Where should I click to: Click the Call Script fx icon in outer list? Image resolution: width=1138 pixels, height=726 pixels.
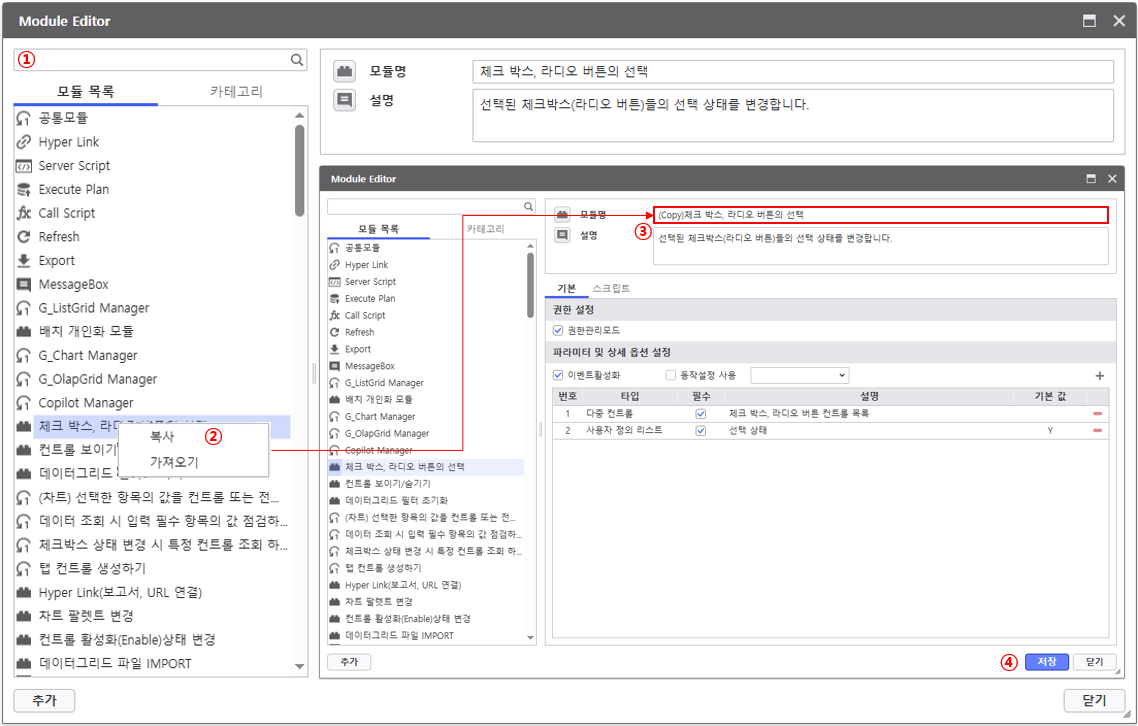(x=24, y=213)
